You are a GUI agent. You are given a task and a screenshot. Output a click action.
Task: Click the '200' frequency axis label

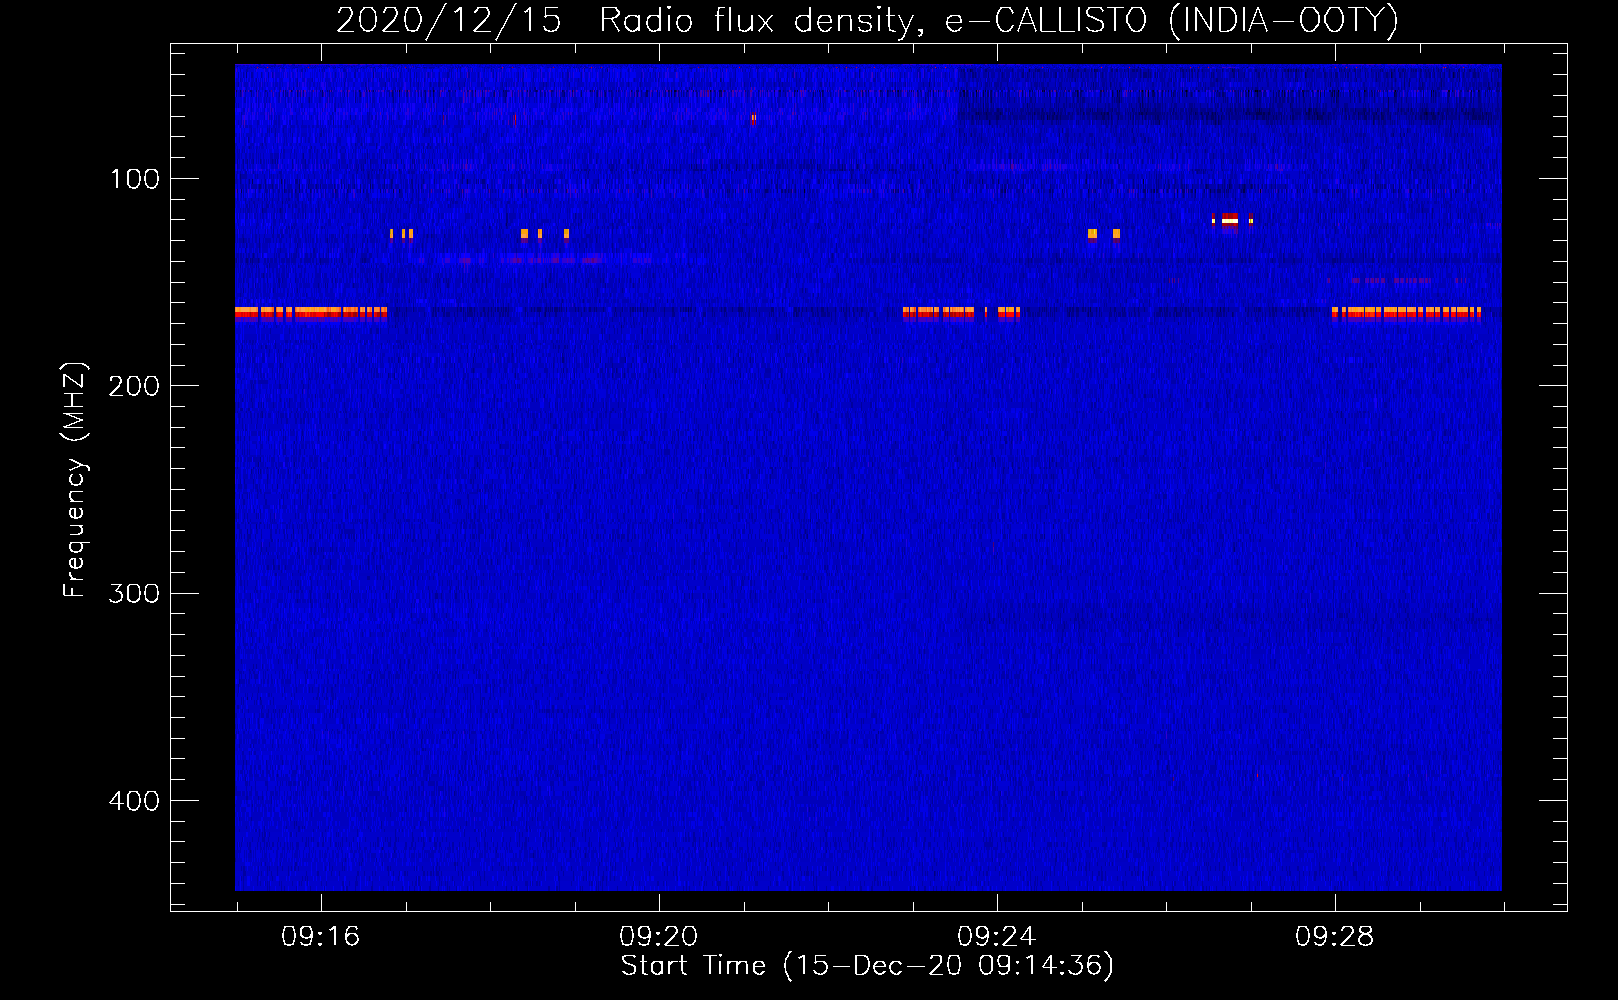click(x=135, y=386)
